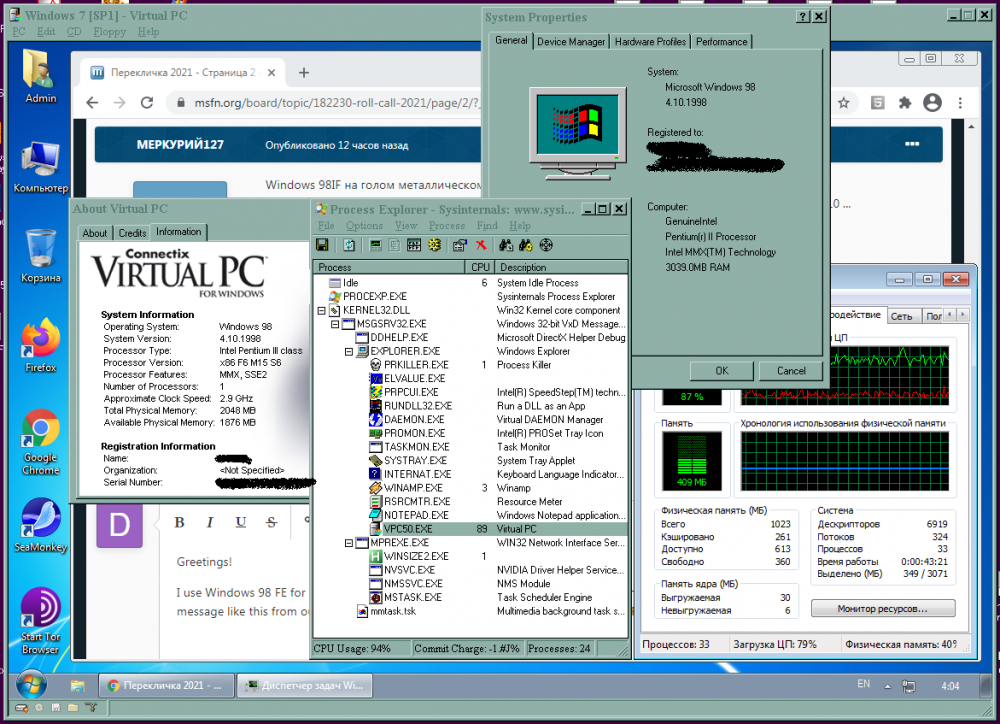
Task: Toggle underline formatting in the reply editor
Action: [241, 522]
